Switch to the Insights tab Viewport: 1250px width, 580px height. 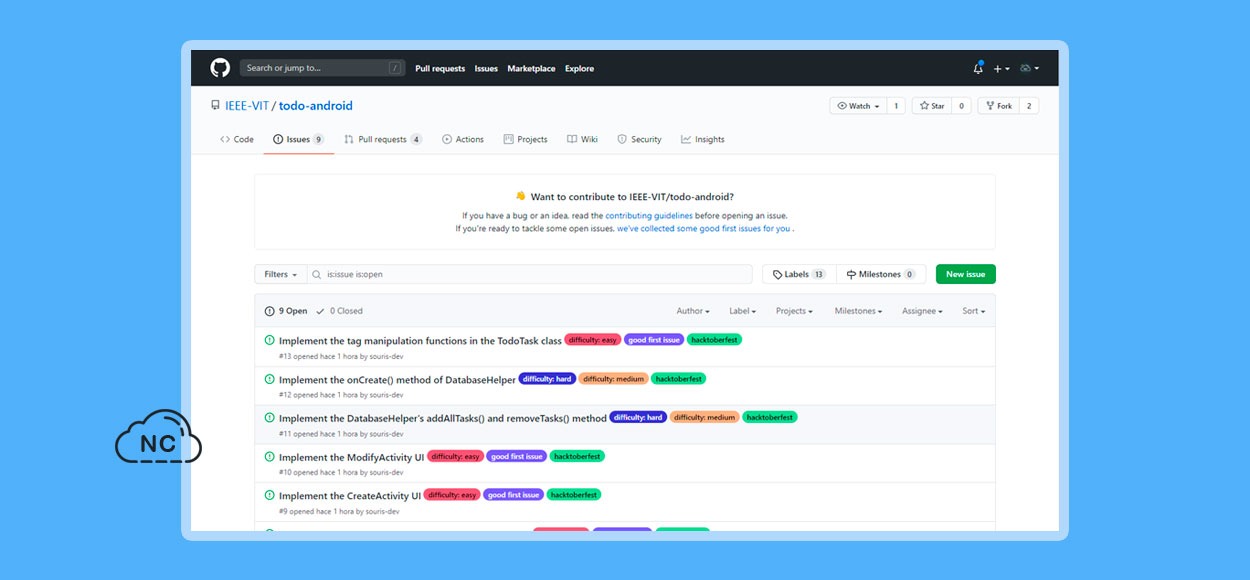tap(703, 140)
